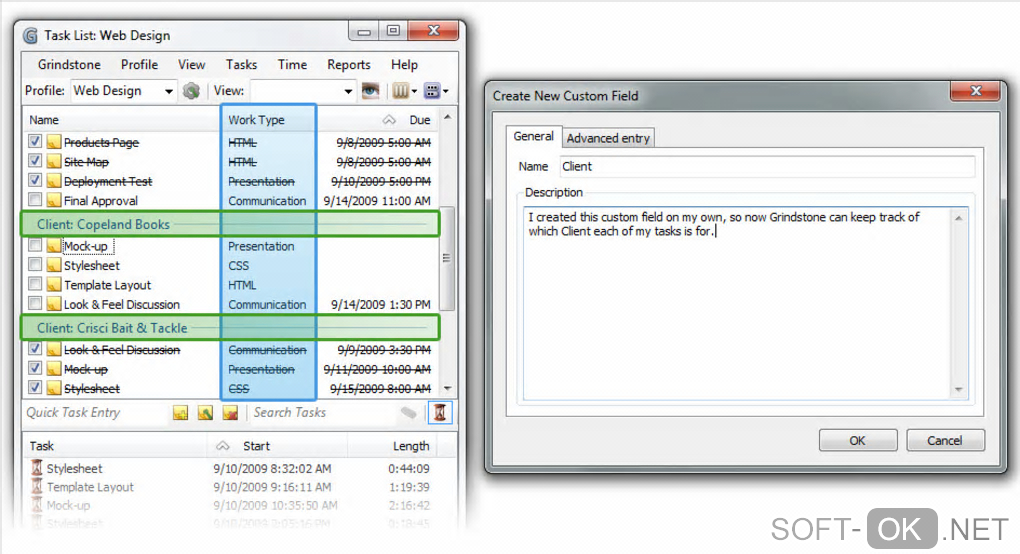The width and height of the screenshot is (1020, 554).
Task: Close the Create New Custom Field dialog
Action: (x=974, y=91)
